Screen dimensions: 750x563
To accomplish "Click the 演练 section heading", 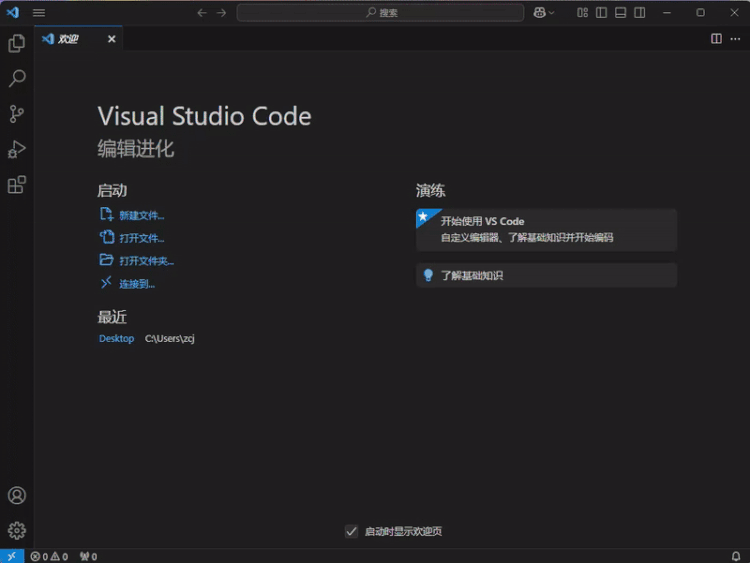I will pos(430,190).
